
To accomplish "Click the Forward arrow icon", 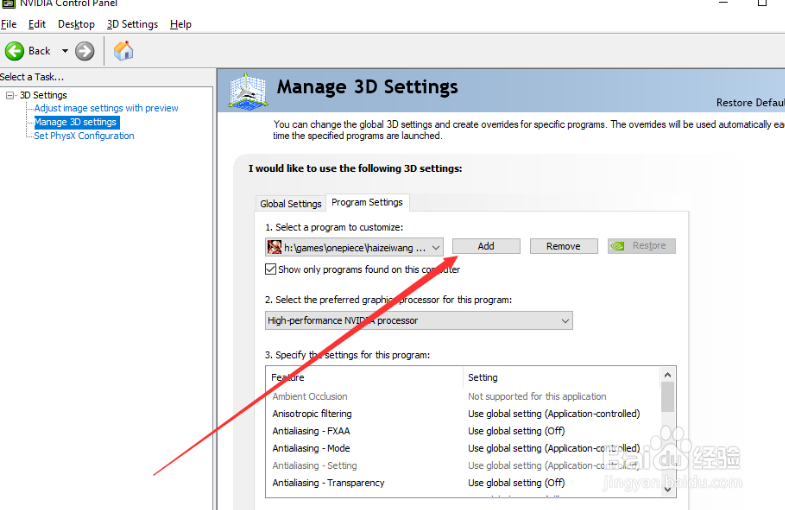I will click(x=85, y=51).
